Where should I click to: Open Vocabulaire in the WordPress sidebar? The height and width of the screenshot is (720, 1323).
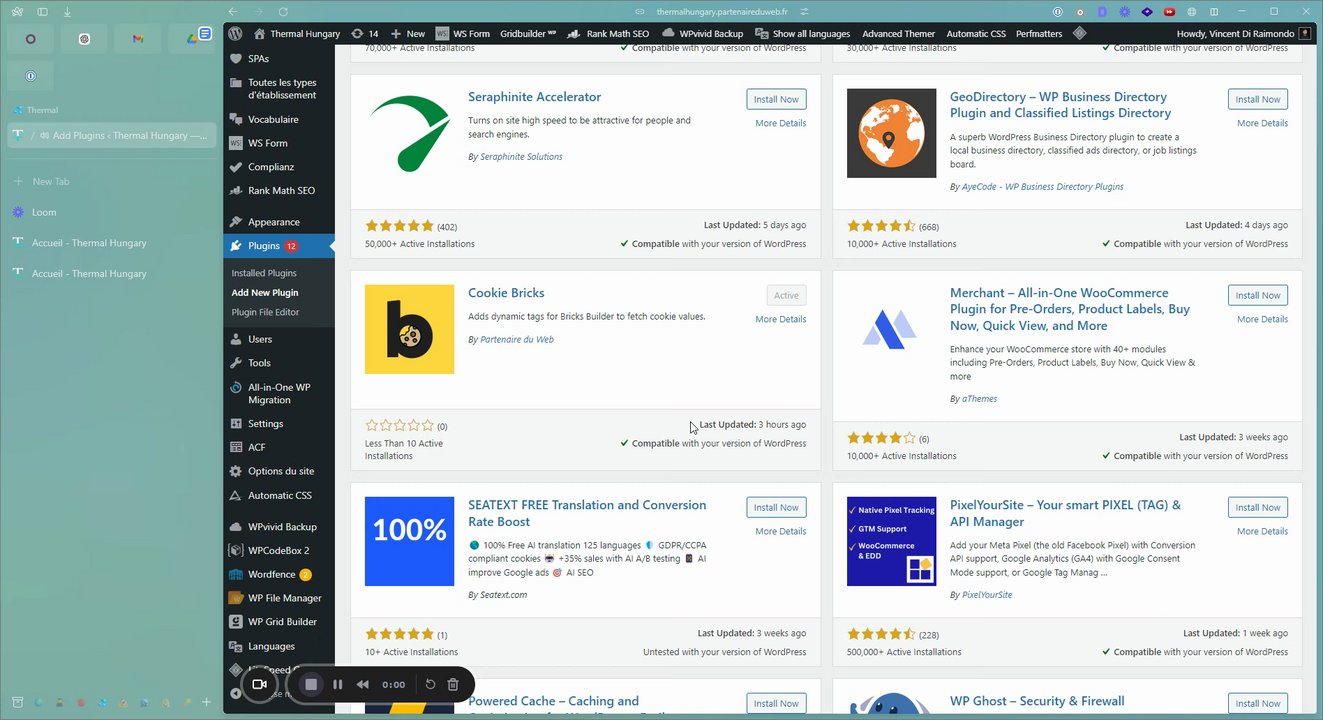[x=279, y=119]
